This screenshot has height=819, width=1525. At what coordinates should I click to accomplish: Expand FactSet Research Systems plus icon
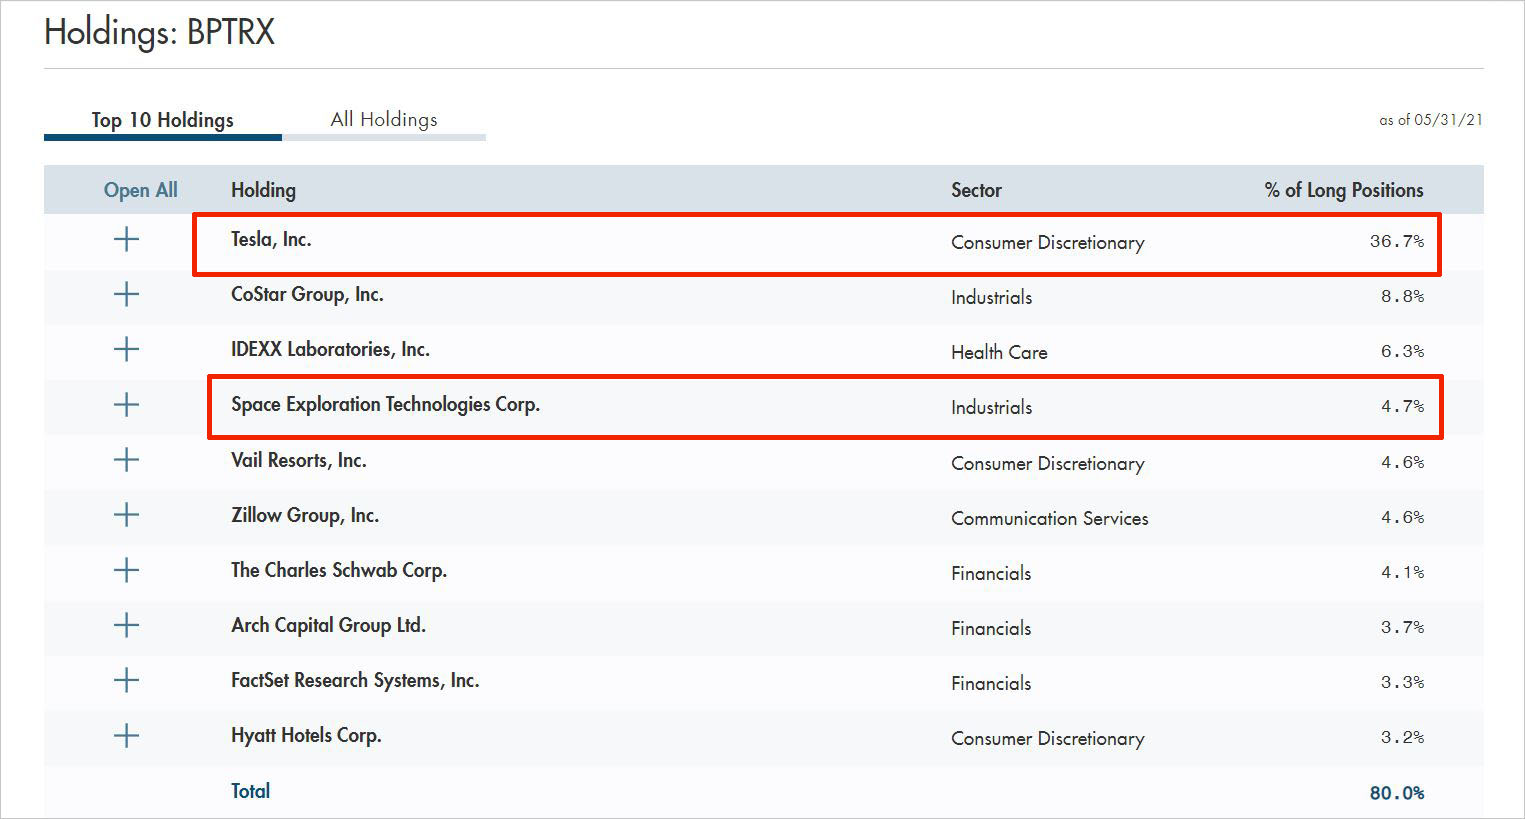(126, 680)
